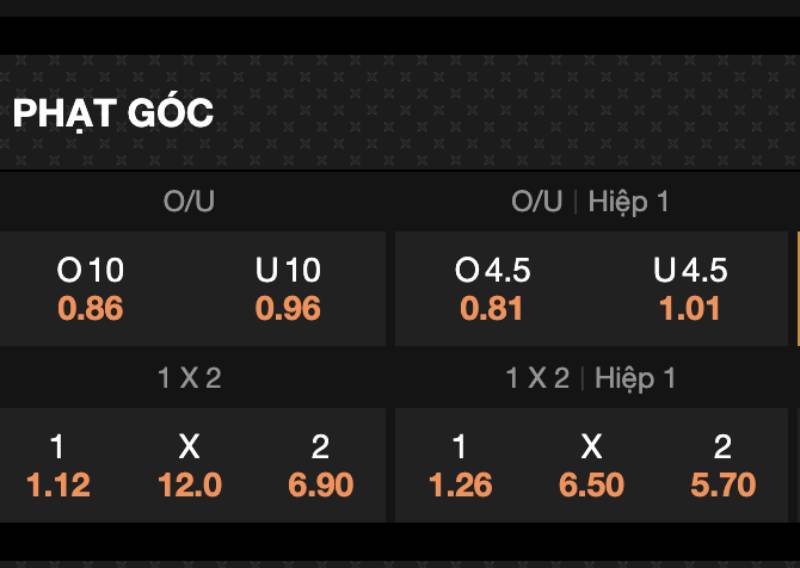The width and height of the screenshot is (800, 568).
Task: Choose first-half draw at 6.50
Action: 591,466
